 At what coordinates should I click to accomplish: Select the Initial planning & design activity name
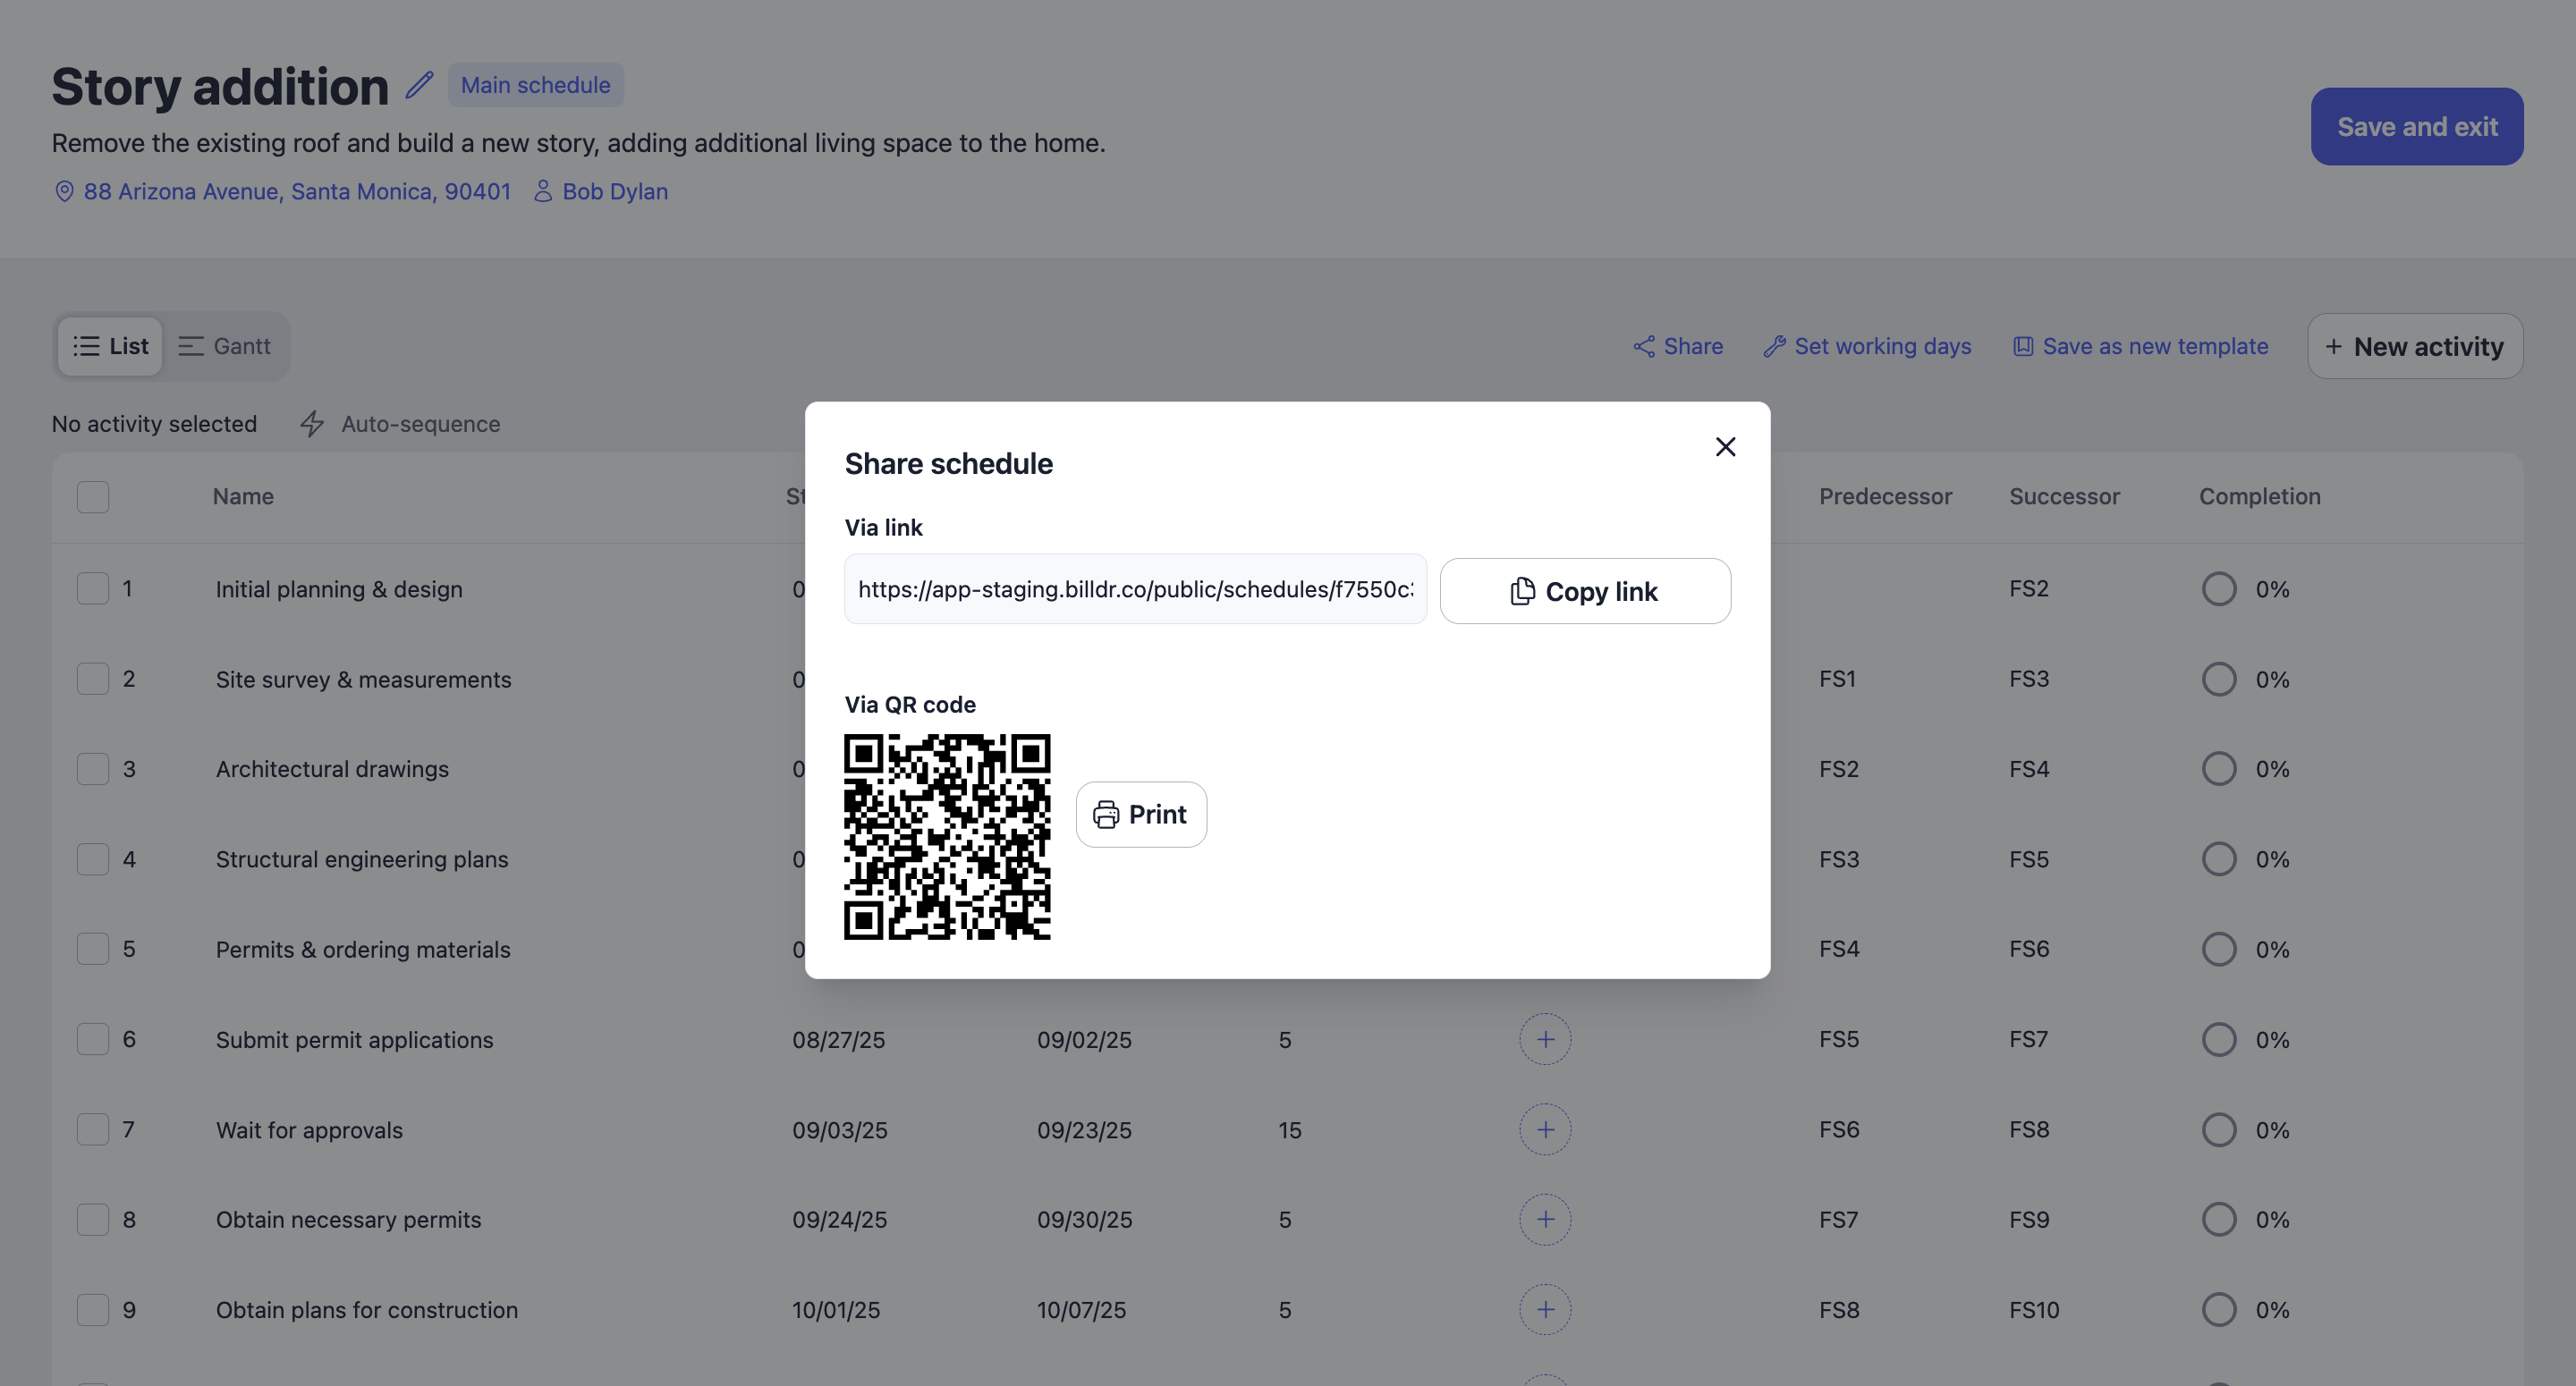tap(339, 589)
